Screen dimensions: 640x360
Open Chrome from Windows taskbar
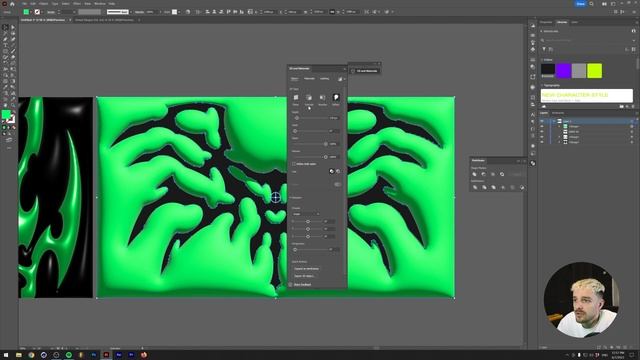pos(31,355)
